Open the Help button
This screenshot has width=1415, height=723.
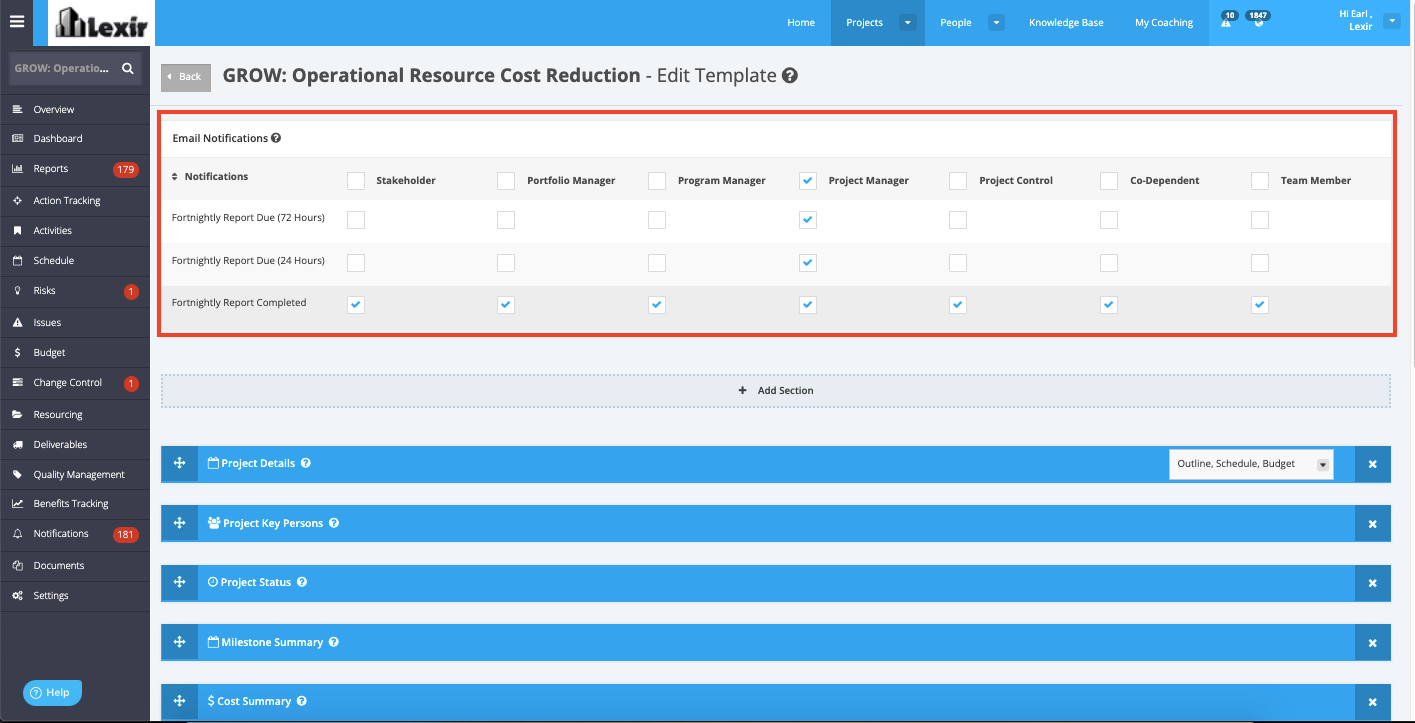coord(52,693)
